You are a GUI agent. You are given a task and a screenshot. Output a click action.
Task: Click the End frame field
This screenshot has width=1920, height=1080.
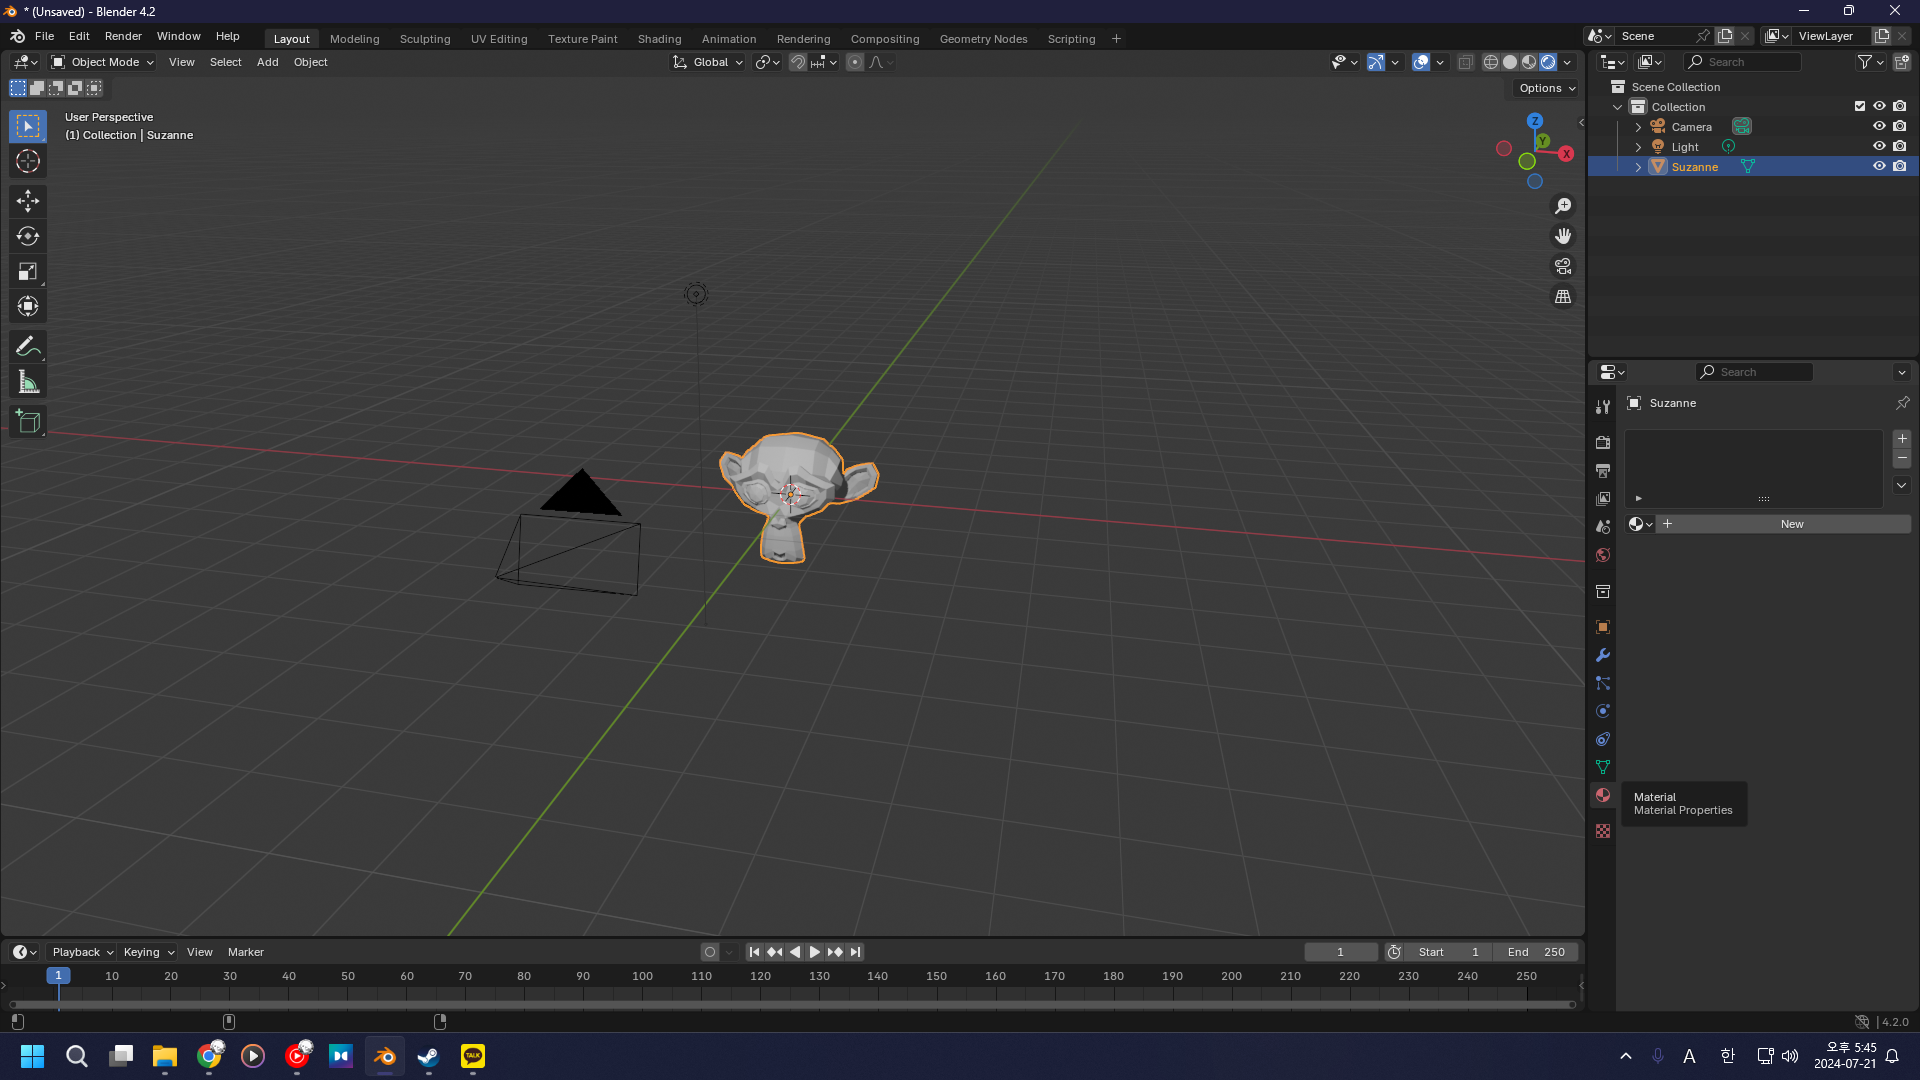click(x=1536, y=952)
